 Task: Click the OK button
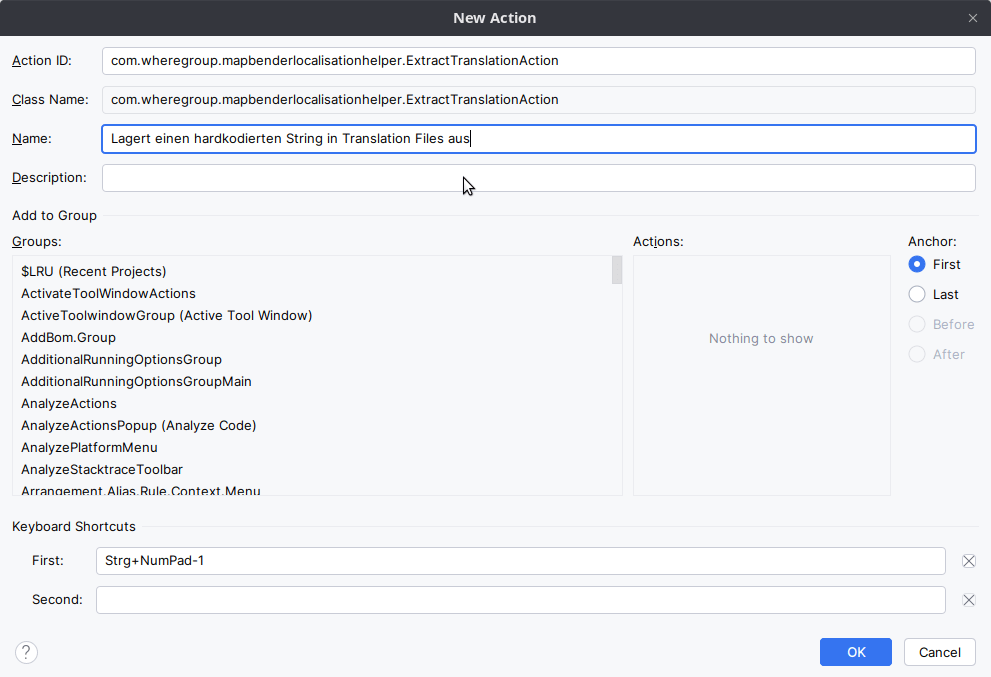click(855, 652)
